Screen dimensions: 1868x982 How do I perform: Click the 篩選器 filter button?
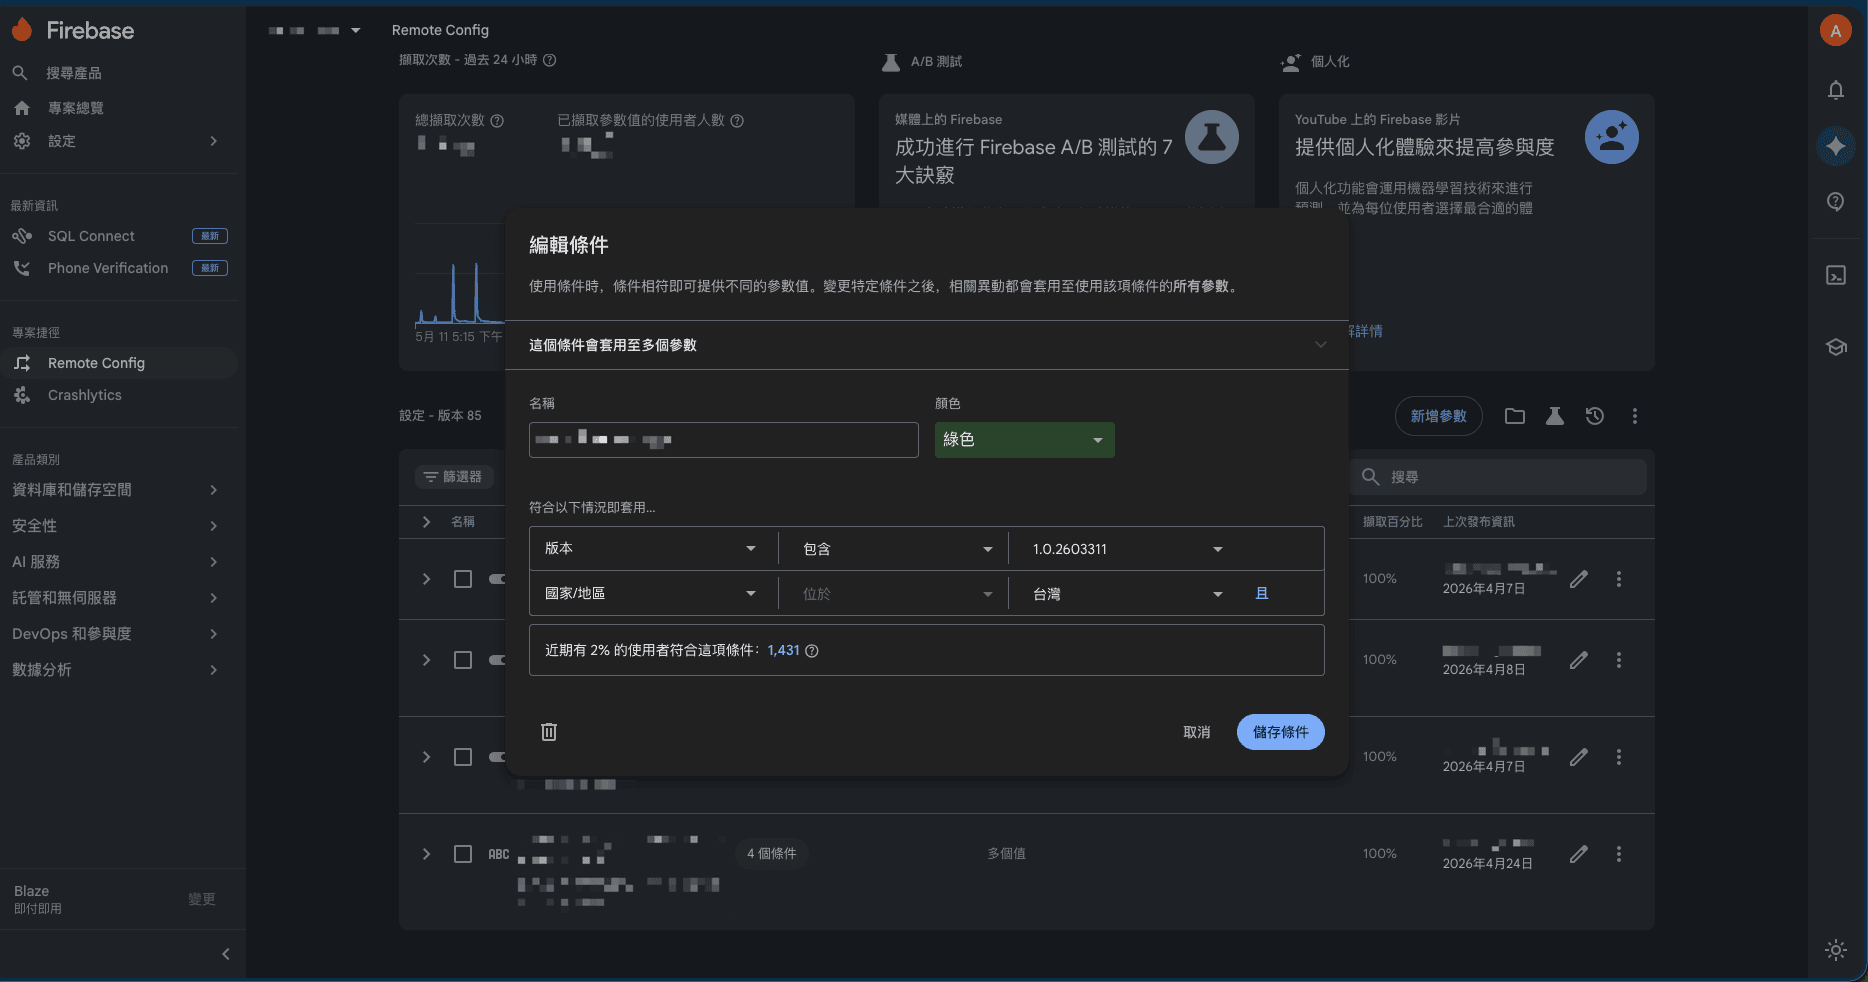(453, 477)
